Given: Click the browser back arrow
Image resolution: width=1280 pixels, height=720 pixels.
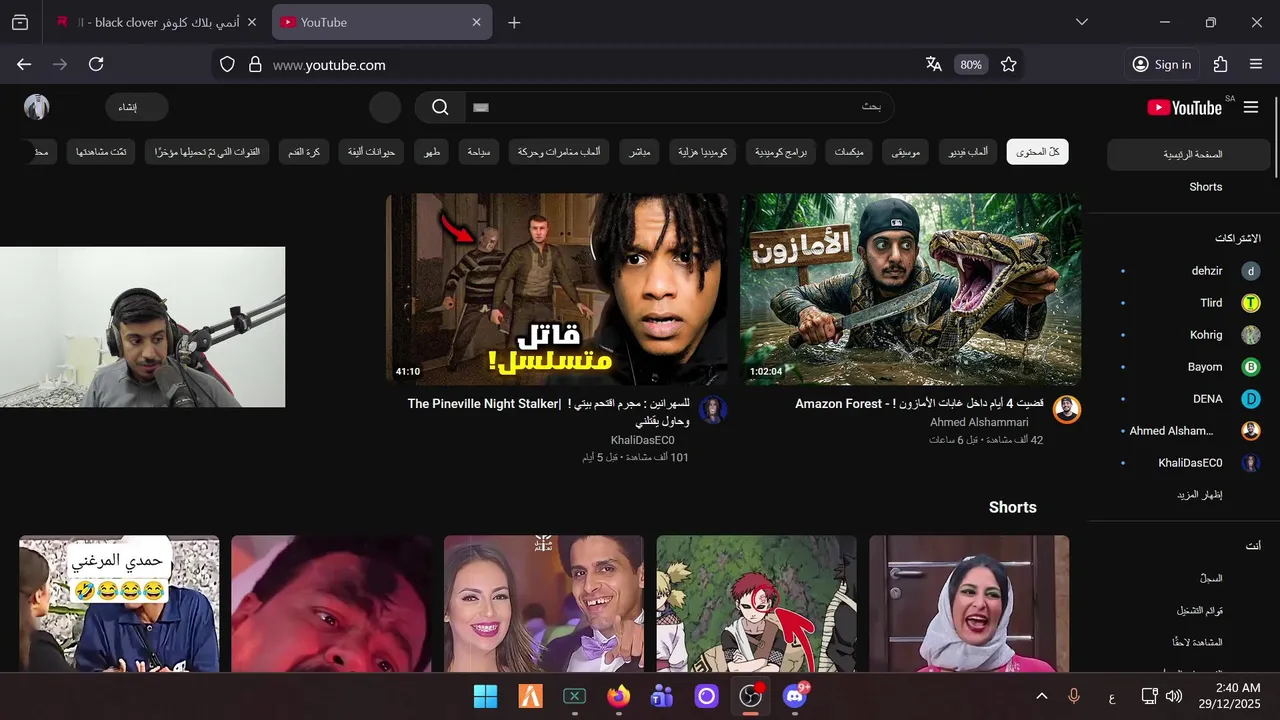Looking at the screenshot, I should tap(24, 64).
